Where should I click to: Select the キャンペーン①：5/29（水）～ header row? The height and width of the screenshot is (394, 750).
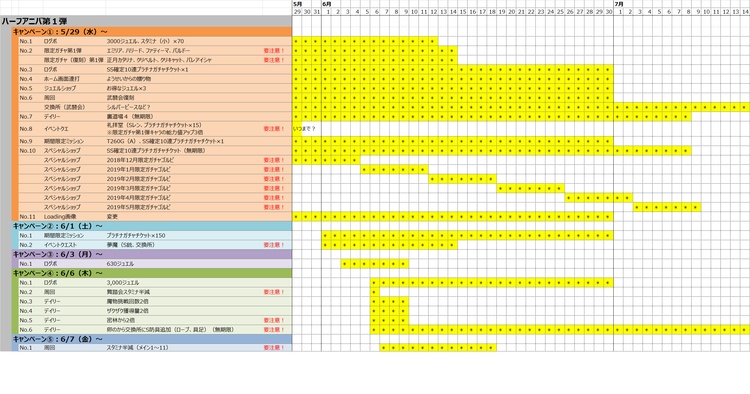(x=152, y=32)
